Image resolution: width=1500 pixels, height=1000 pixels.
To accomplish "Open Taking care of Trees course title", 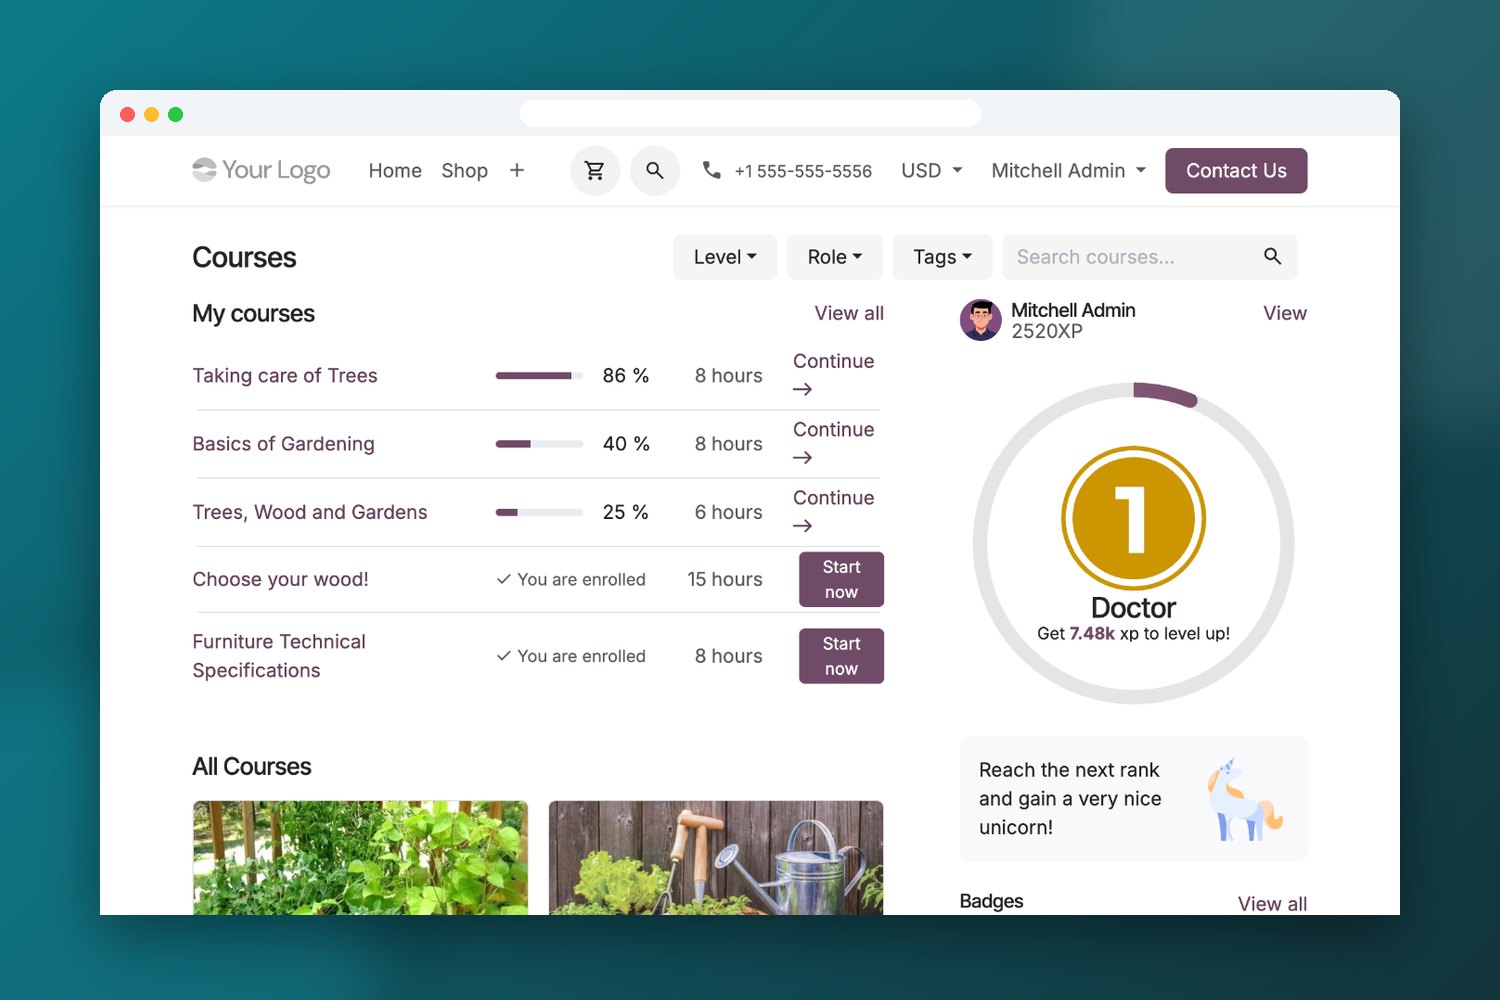I will 285,376.
